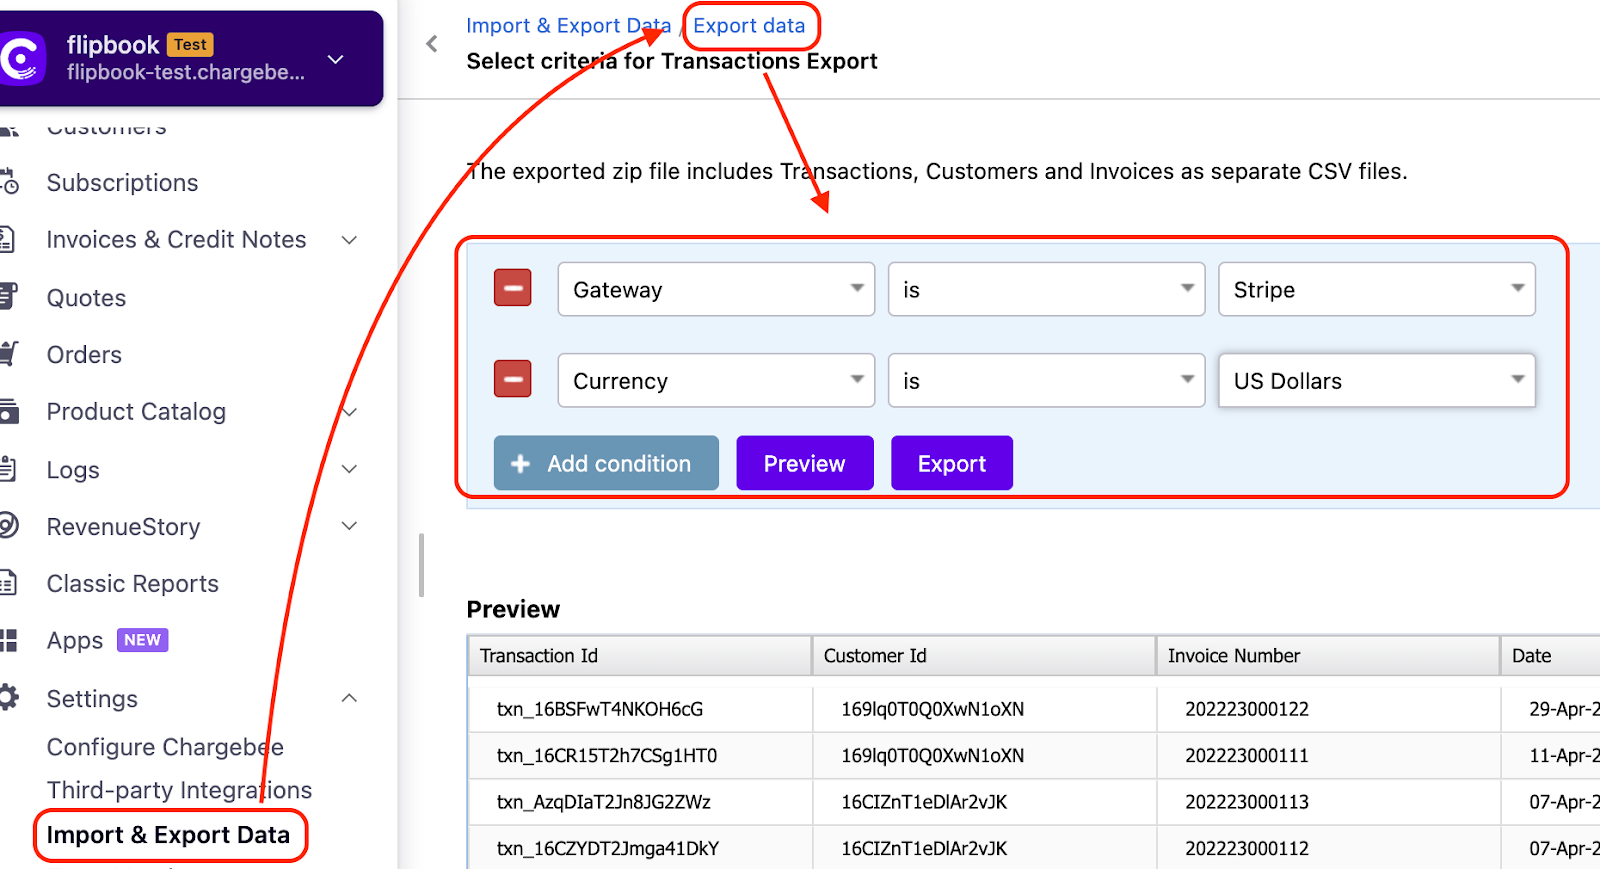Image resolution: width=1600 pixels, height=869 pixels.
Task: Click the Date column header
Action: pos(1550,656)
